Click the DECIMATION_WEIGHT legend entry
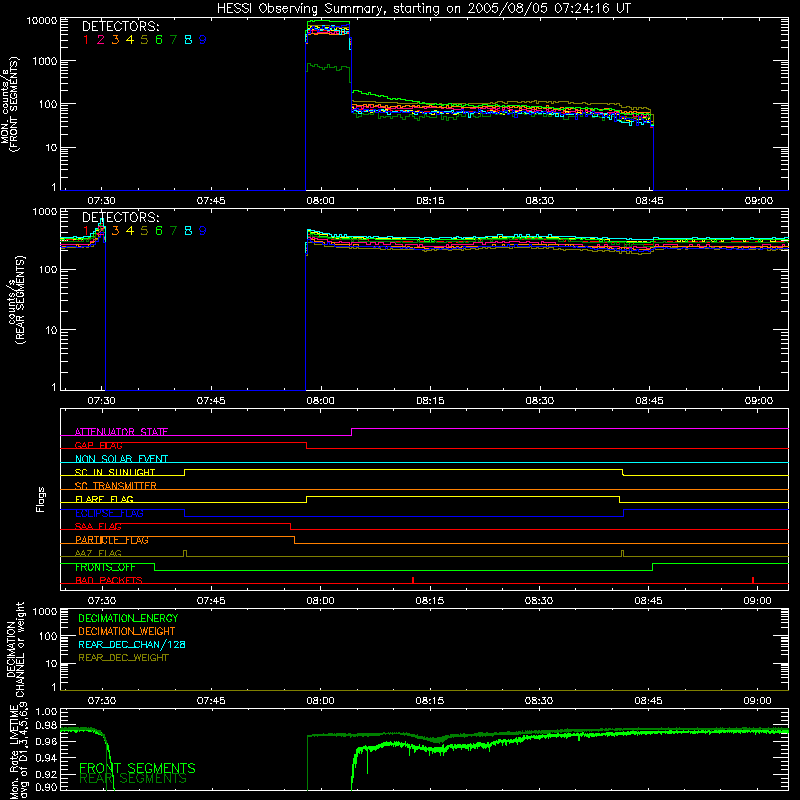This screenshot has width=800, height=800. 127,631
